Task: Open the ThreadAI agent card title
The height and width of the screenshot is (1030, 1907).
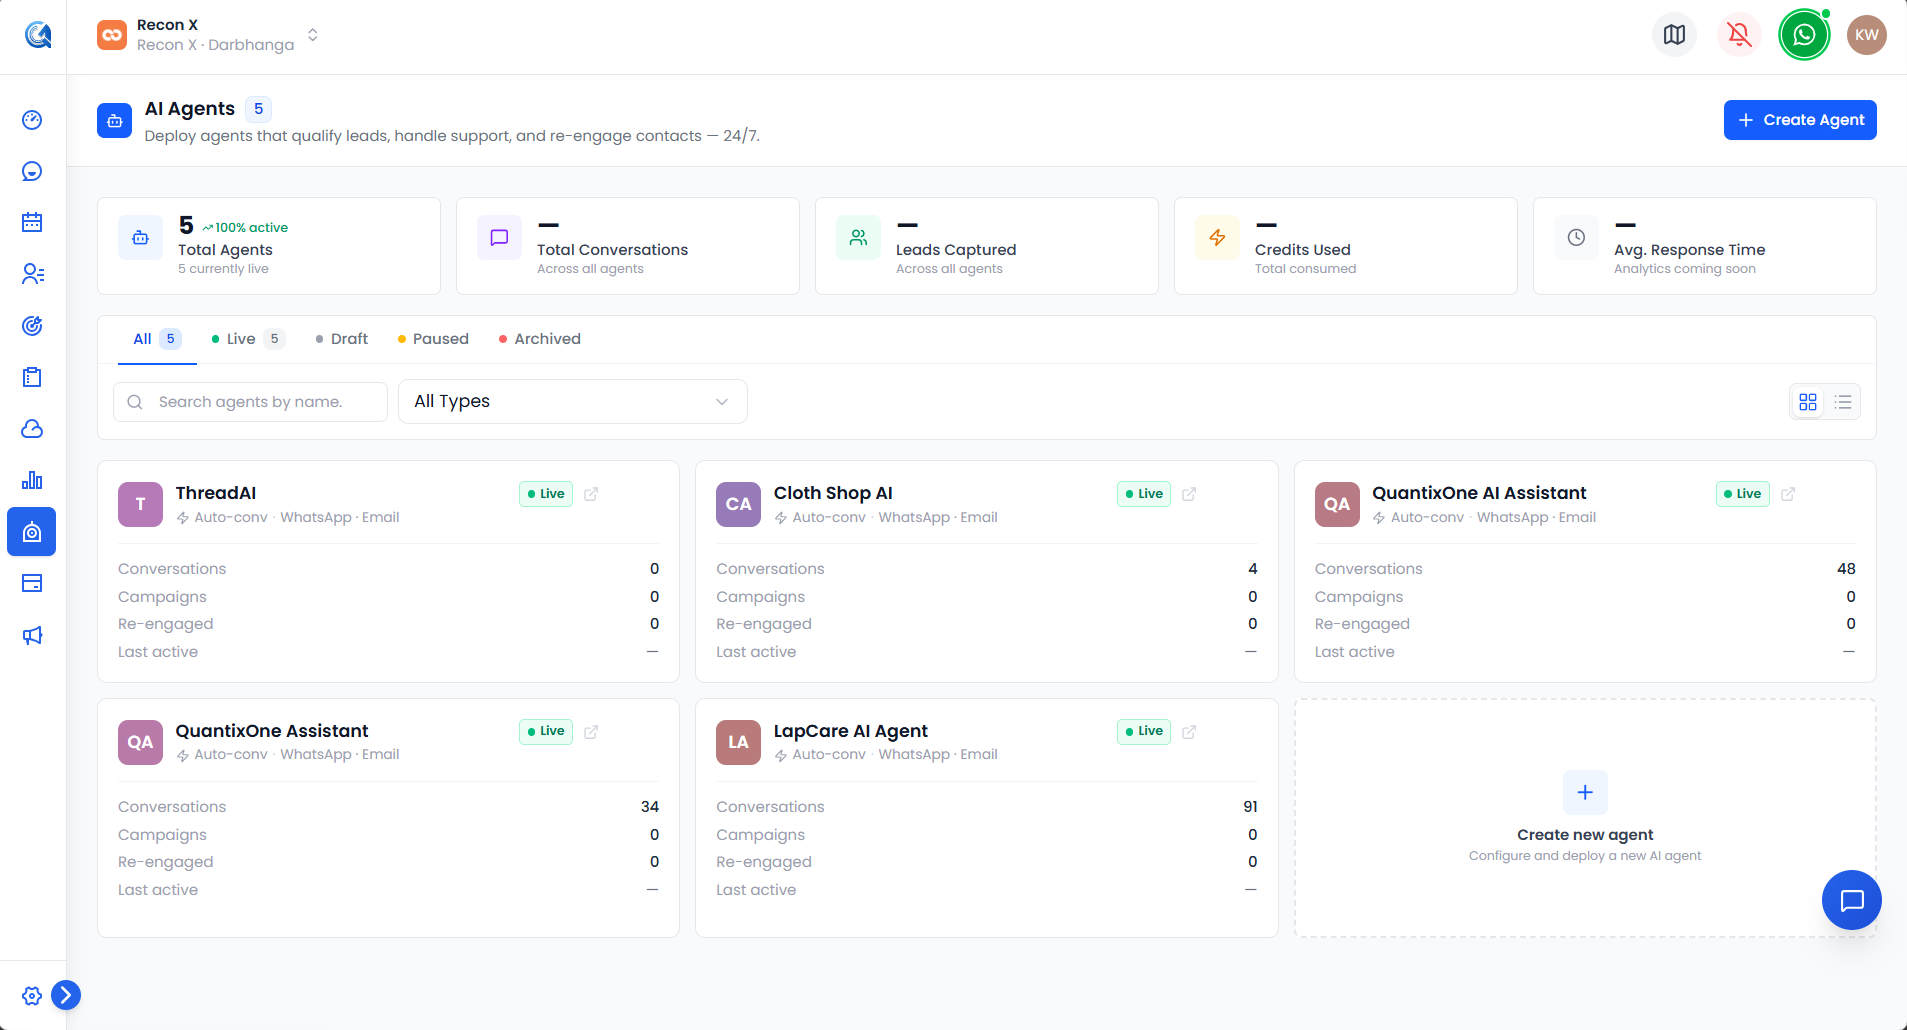Action: [216, 493]
